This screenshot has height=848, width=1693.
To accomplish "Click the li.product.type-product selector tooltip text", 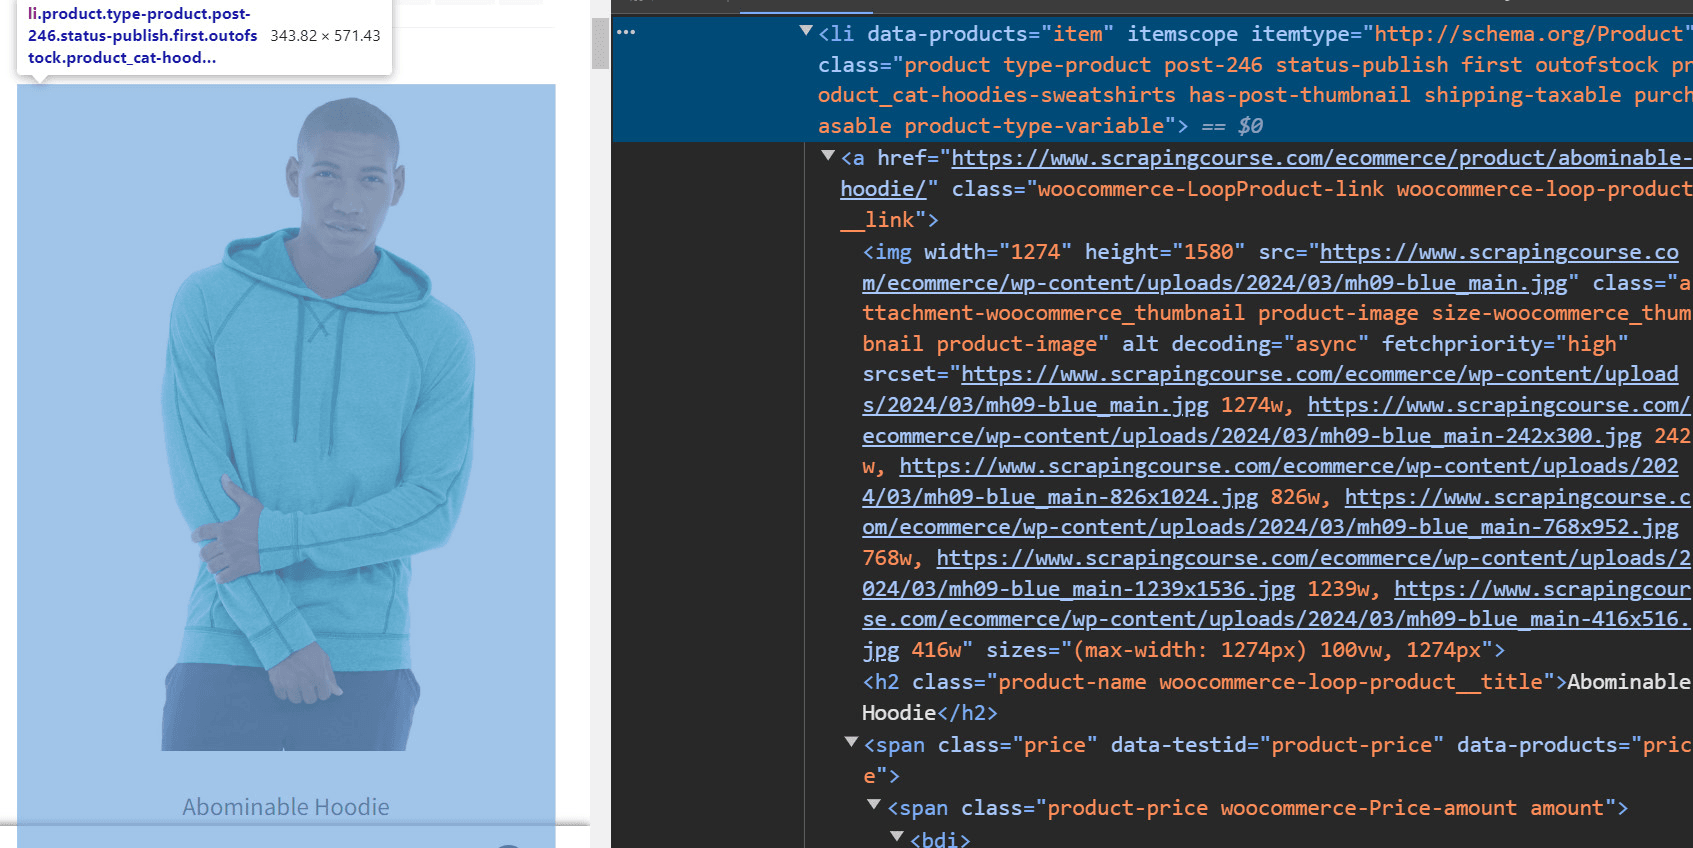I will [142, 36].
